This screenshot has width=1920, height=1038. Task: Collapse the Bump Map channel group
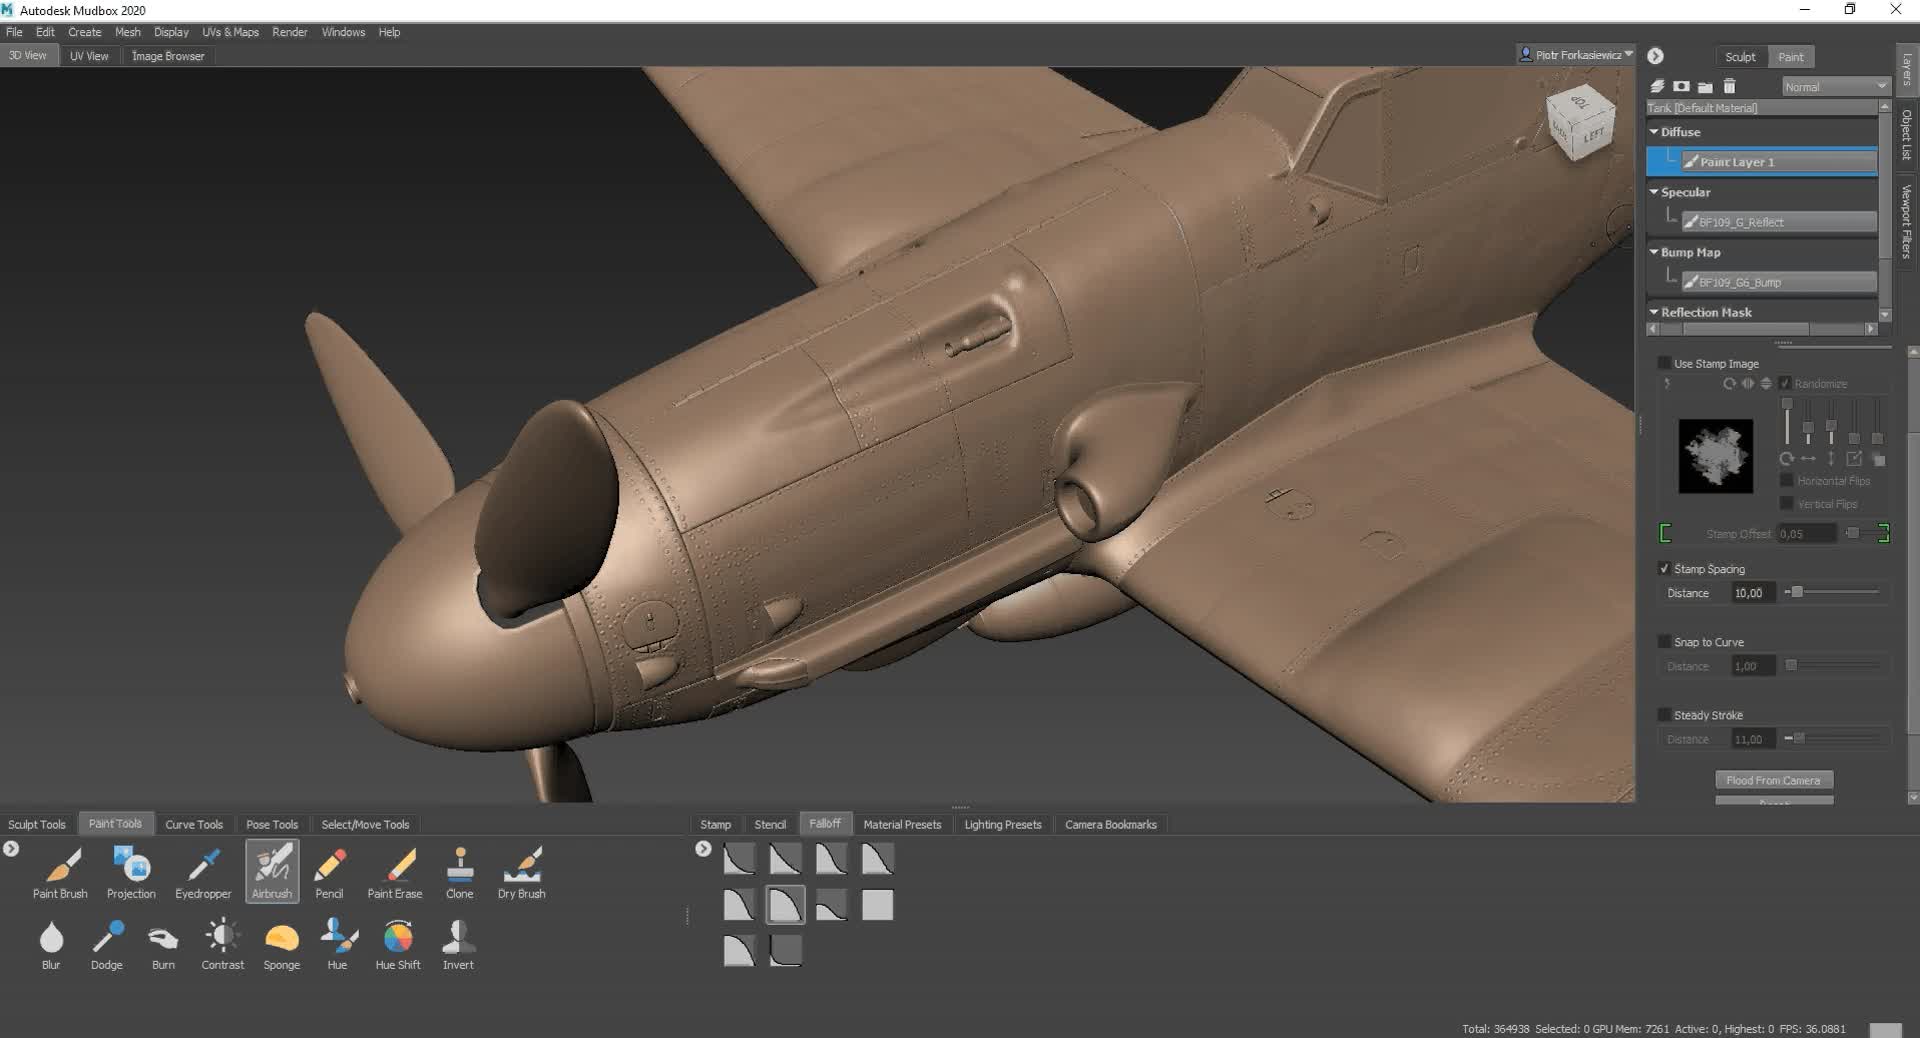pyautogui.click(x=1654, y=252)
